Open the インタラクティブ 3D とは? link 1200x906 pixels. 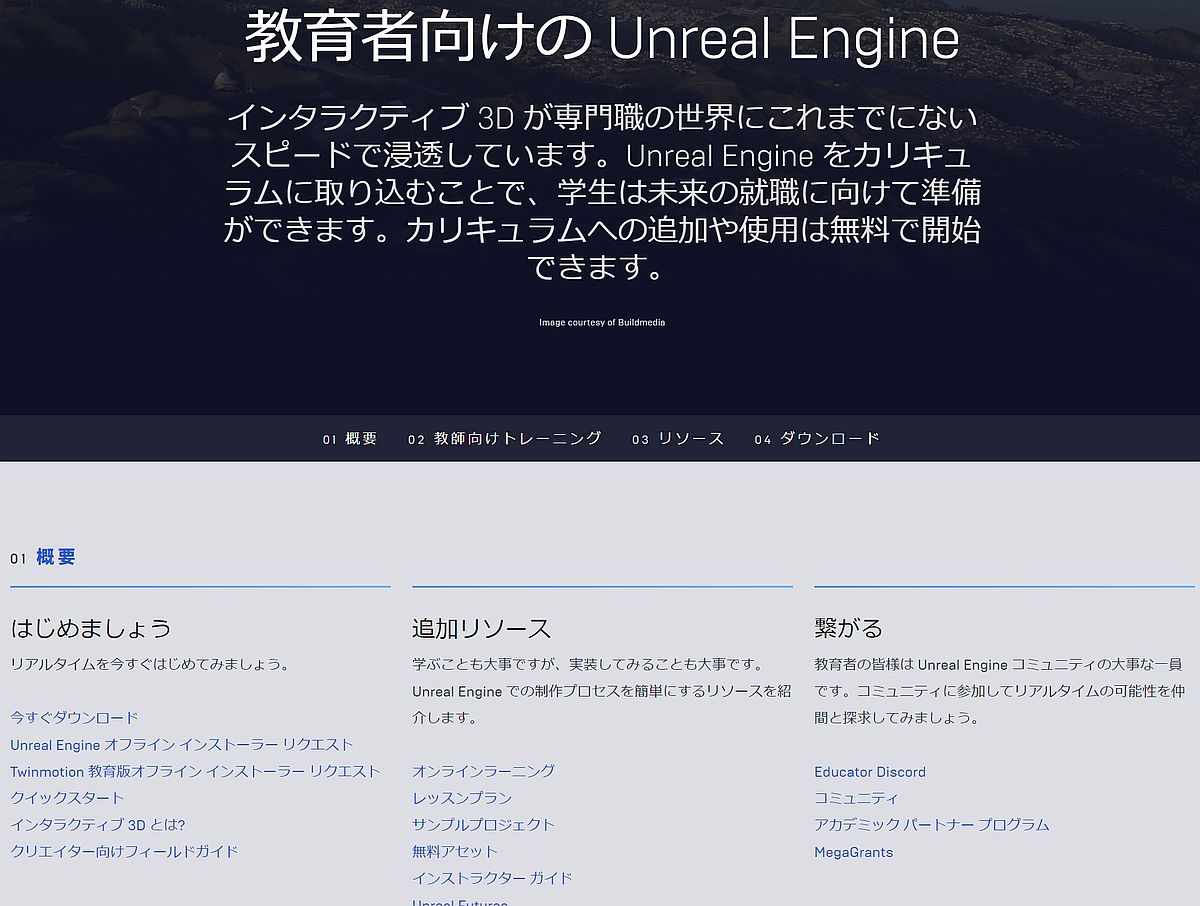click(x=98, y=824)
